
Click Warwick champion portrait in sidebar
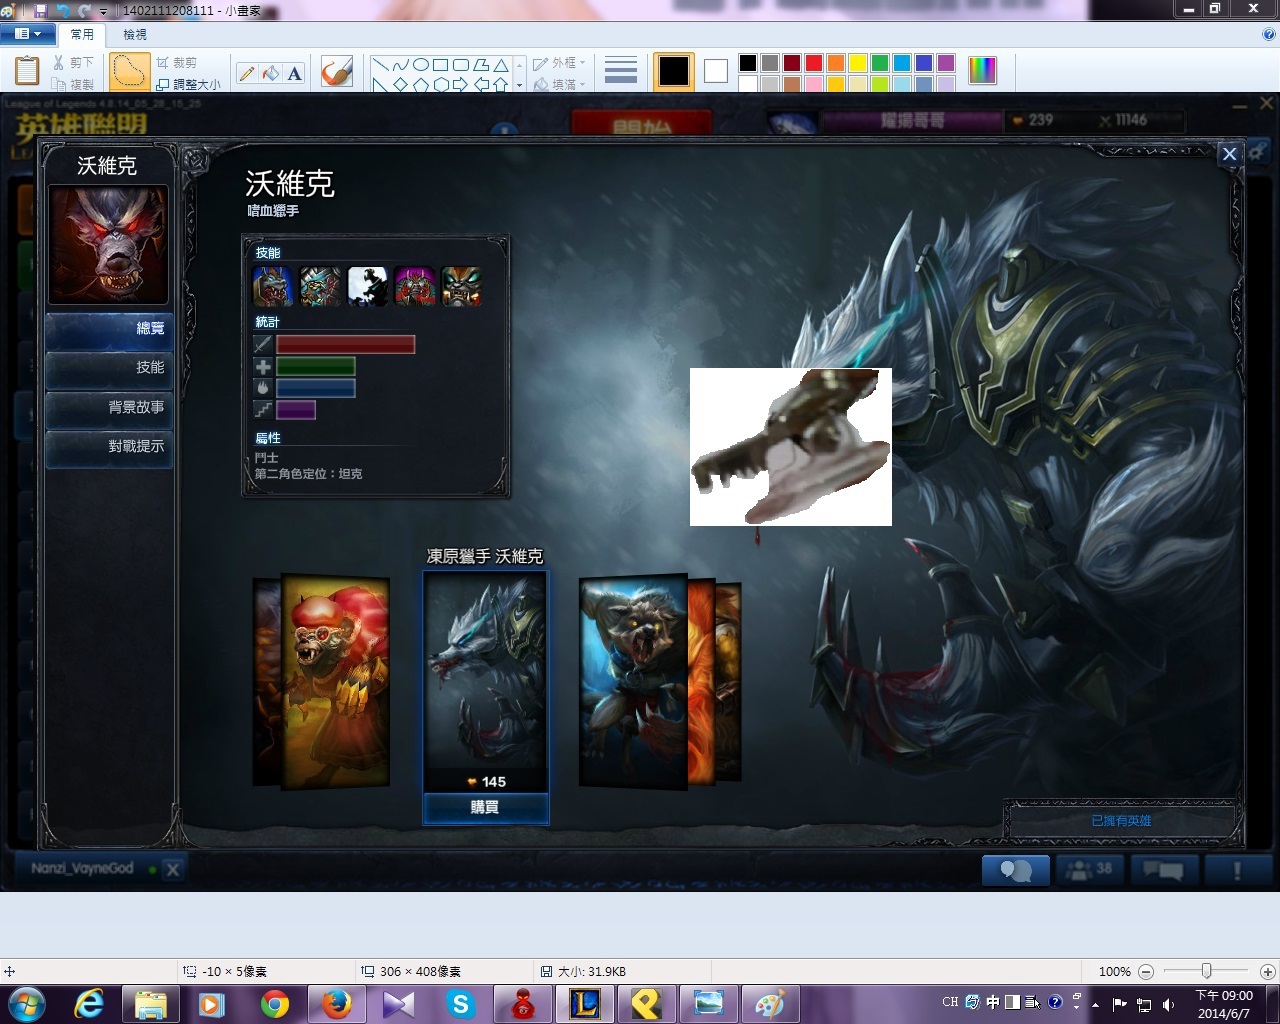point(108,244)
